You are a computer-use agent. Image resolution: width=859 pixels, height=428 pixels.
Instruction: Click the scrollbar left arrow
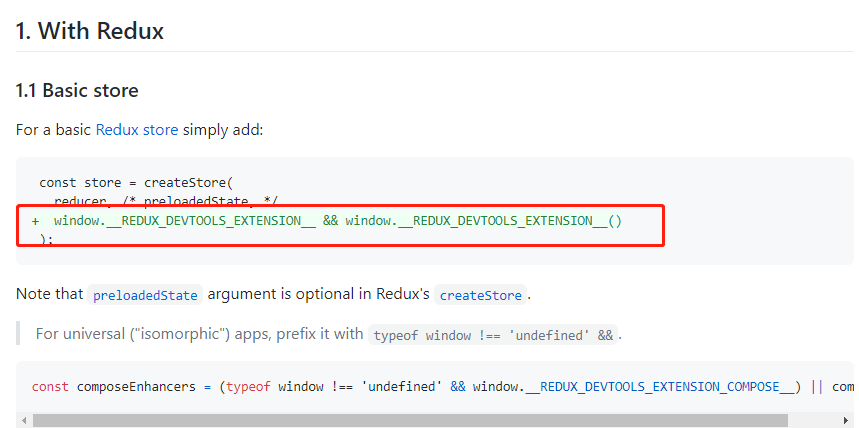pos(22,420)
